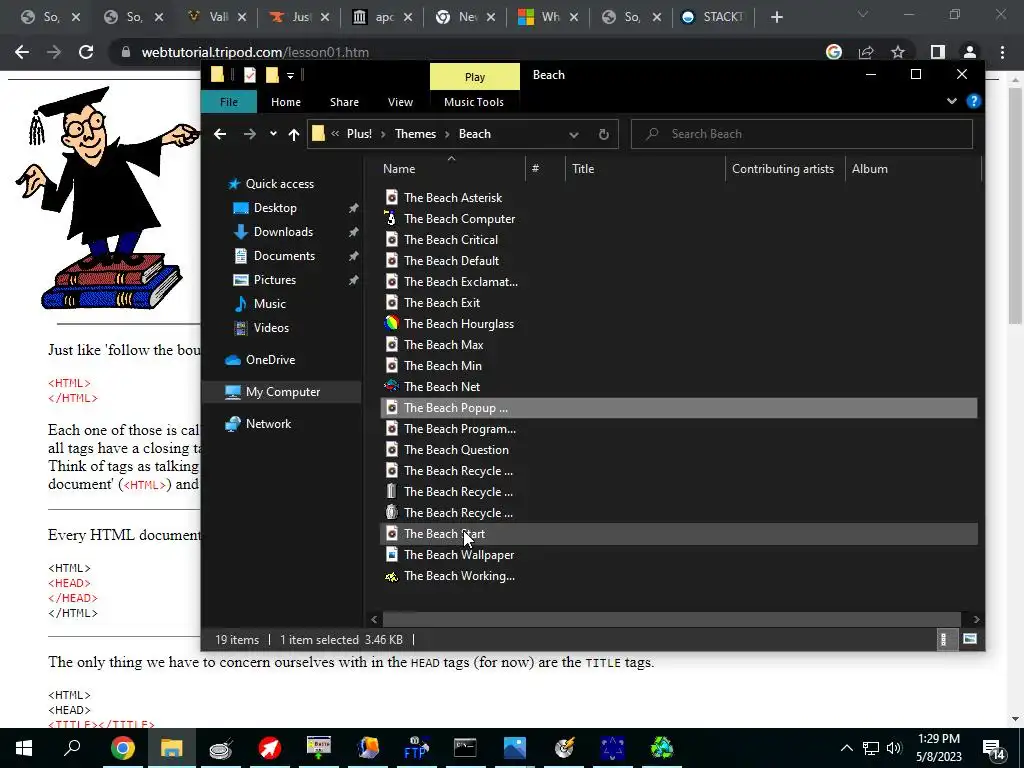Open recent locations dropdown in Explorer
The height and width of the screenshot is (768, 1024).
point(273,134)
